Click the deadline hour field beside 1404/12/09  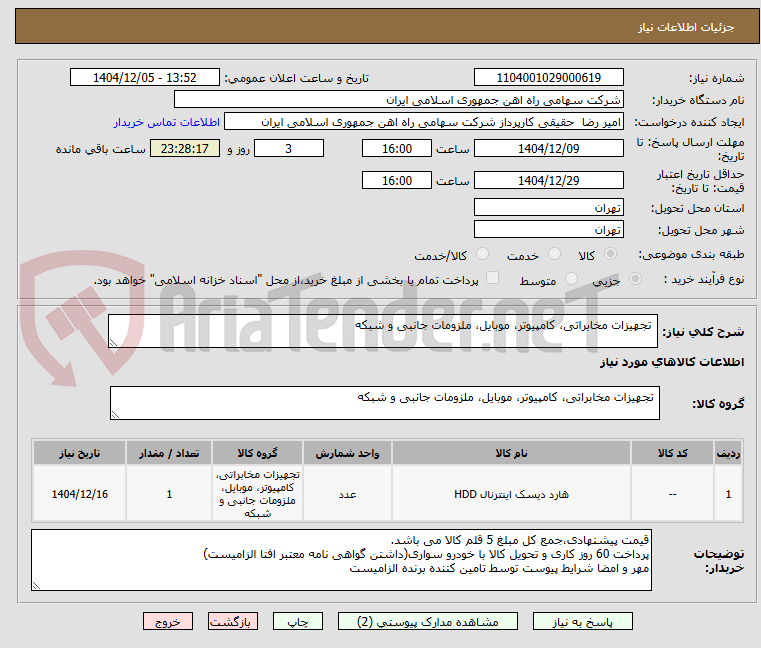coord(397,149)
